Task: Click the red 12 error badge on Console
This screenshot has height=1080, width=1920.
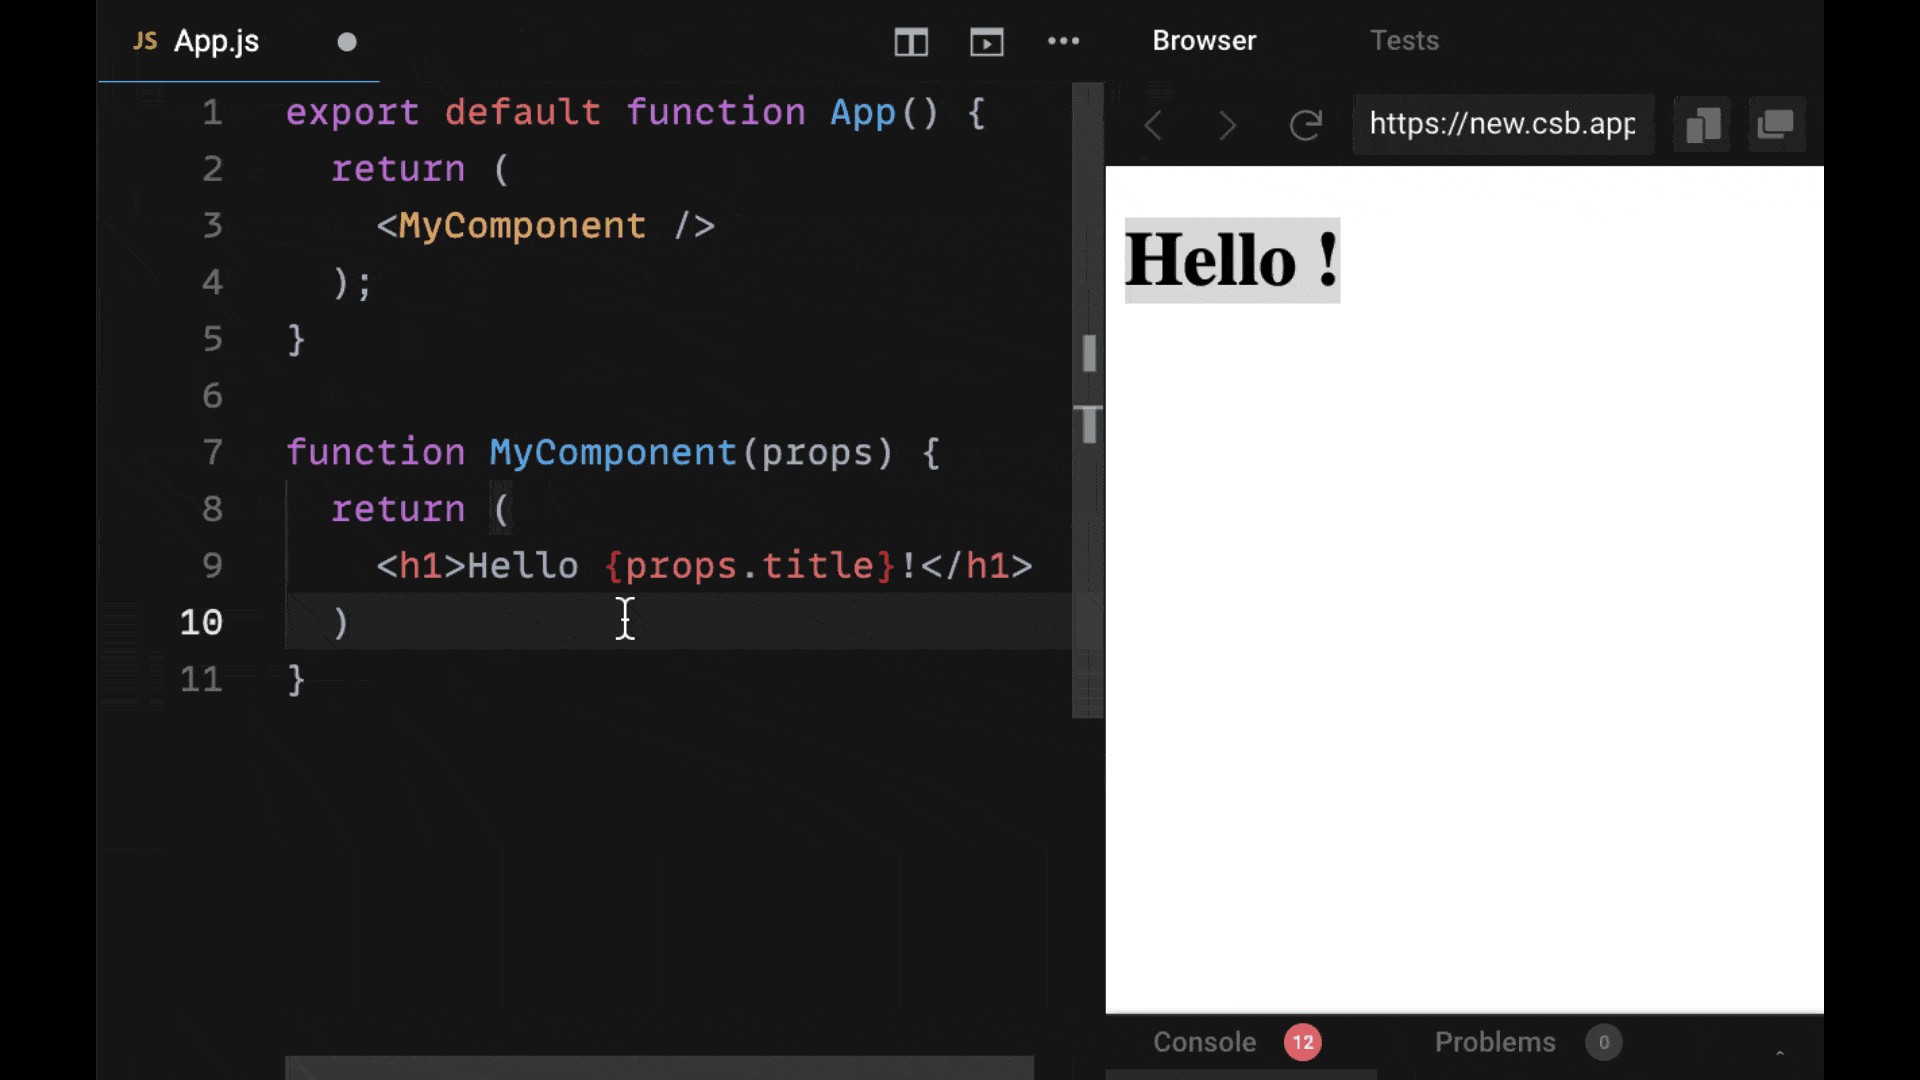Action: 1303,1042
